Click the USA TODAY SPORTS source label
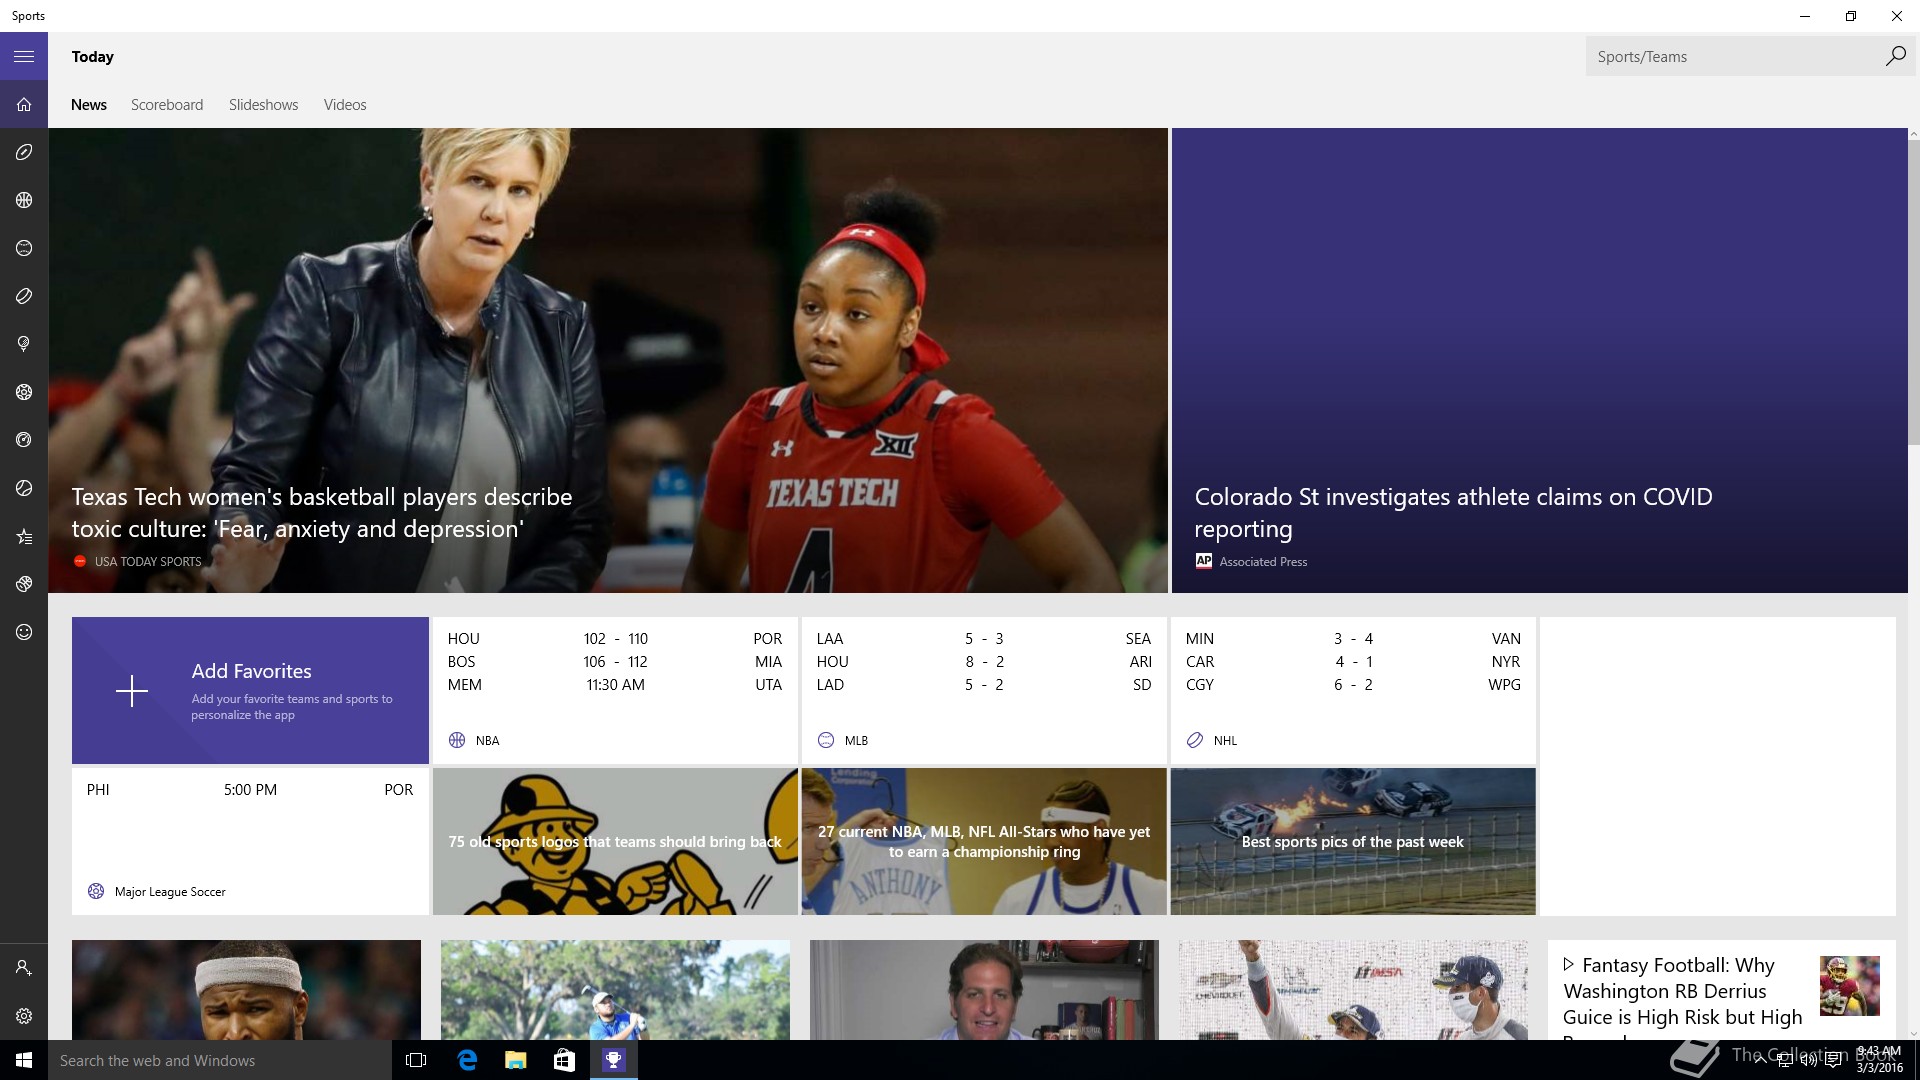Viewport: 1920px width, 1080px height. [x=148, y=561]
